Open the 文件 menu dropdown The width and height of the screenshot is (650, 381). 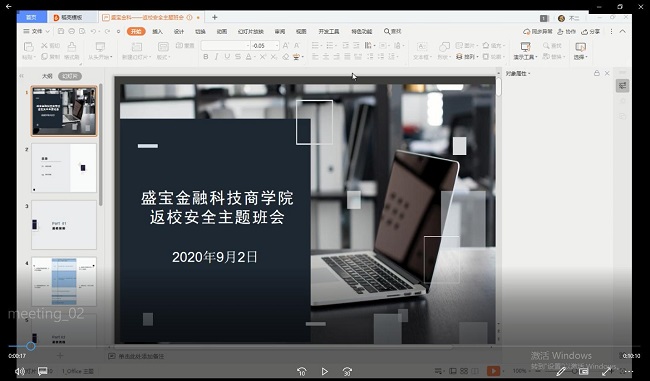click(x=36, y=32)
